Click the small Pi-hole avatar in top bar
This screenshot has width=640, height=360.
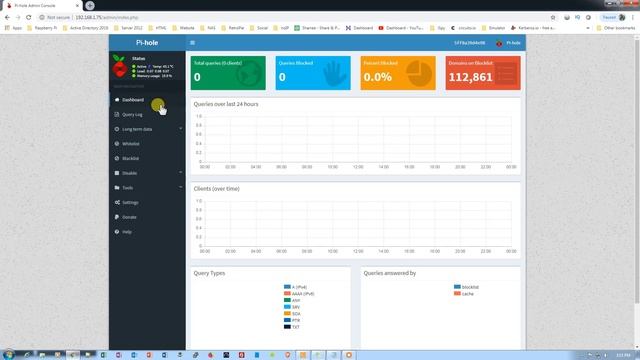click(x=499, y=43)
